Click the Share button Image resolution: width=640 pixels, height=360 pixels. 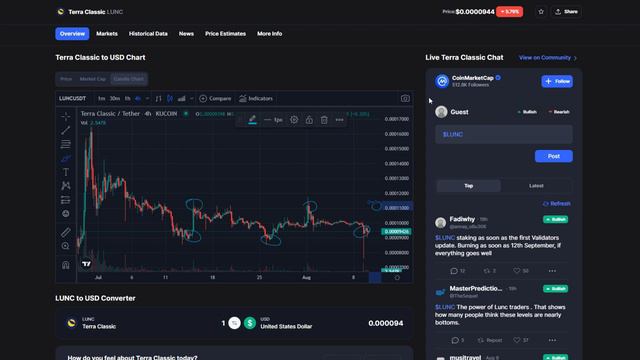pyautogui.click(x=566, y=12)
